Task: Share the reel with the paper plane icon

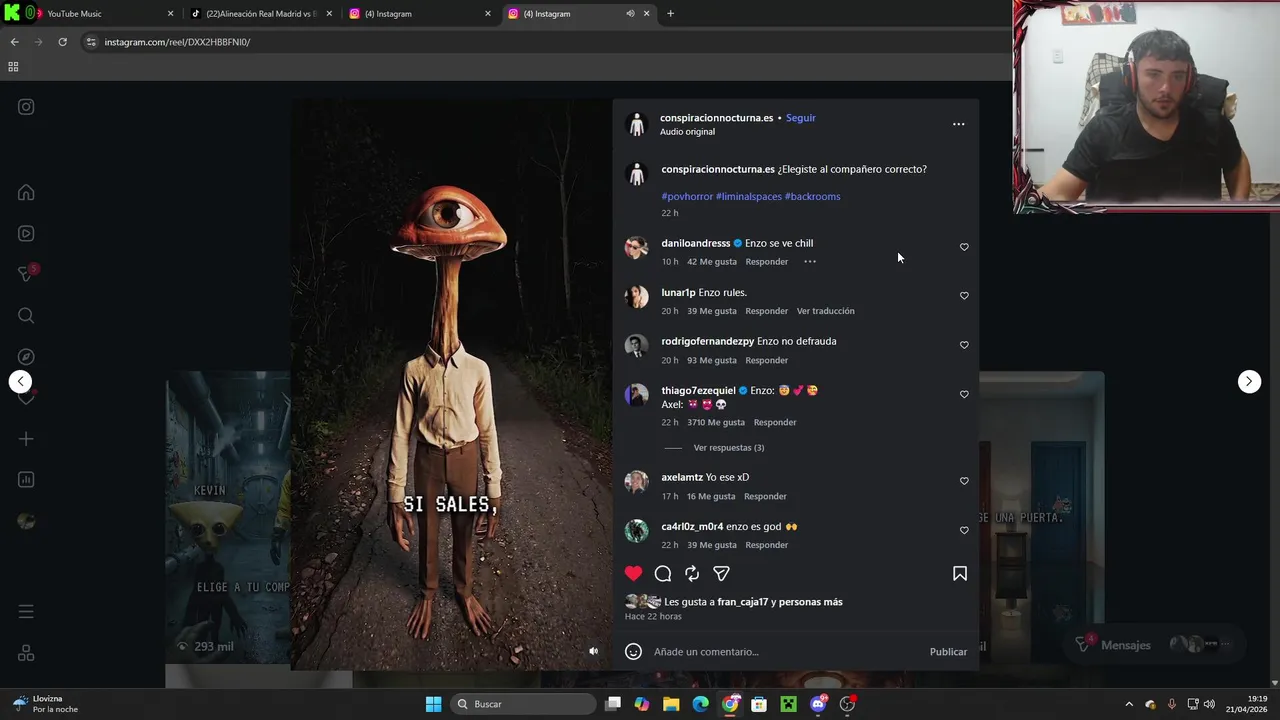Action: (721, 573)
